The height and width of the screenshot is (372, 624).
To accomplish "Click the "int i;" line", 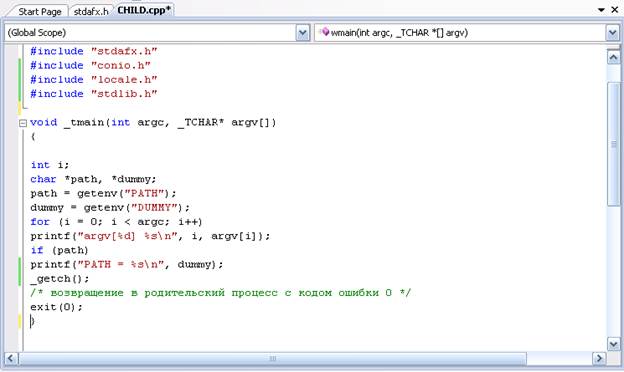I will pos(50,165).
